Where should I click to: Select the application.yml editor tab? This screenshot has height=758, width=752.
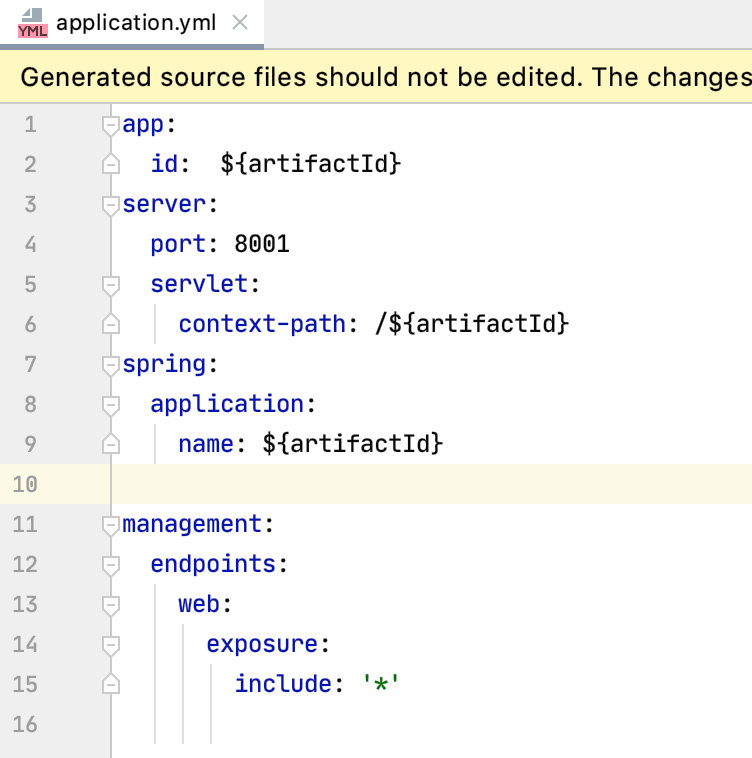pos(136,23)
